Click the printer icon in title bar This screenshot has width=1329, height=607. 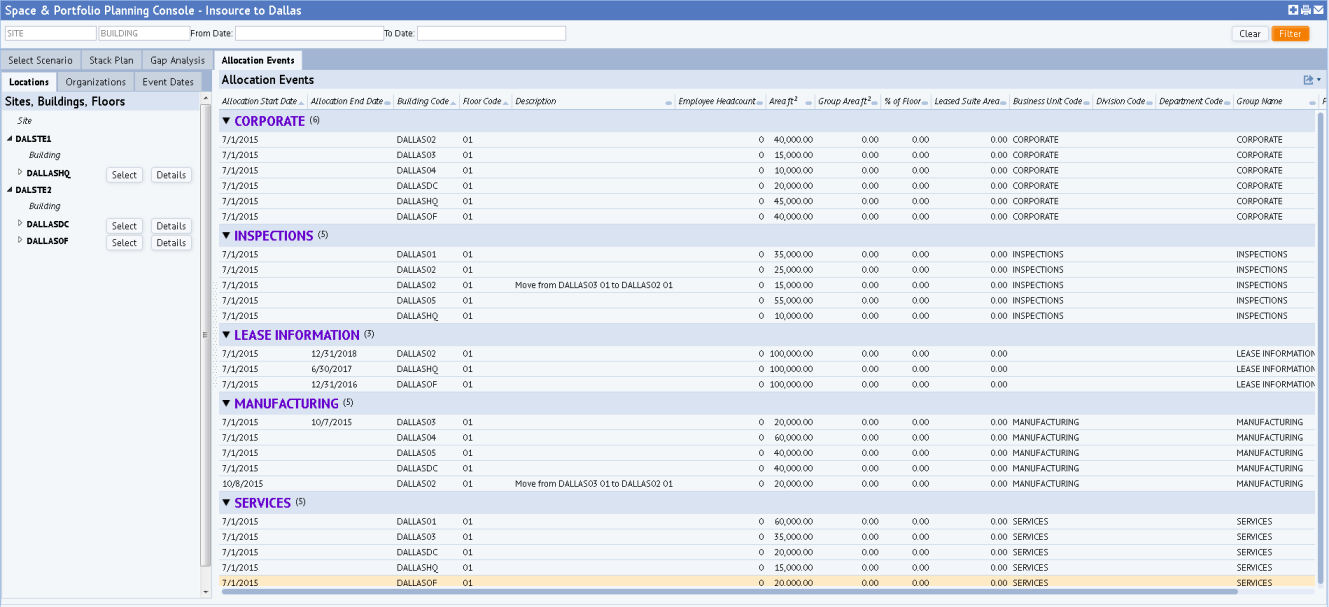[x=1306, y=10]
